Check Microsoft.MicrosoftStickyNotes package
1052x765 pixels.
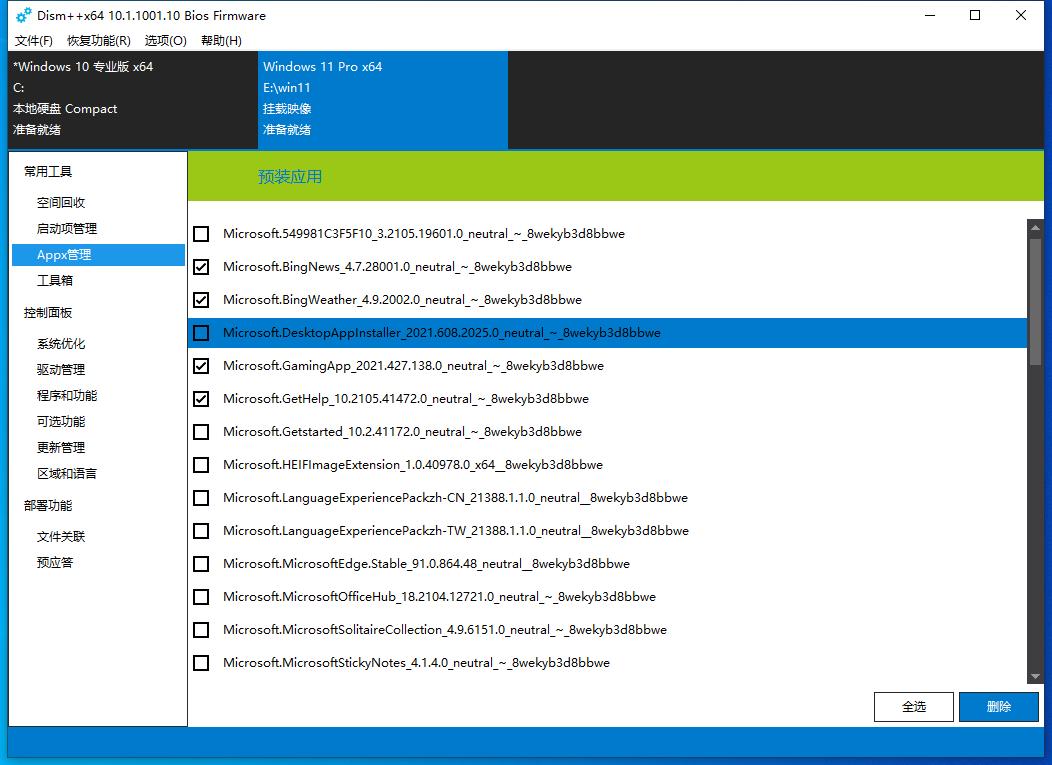201,663
